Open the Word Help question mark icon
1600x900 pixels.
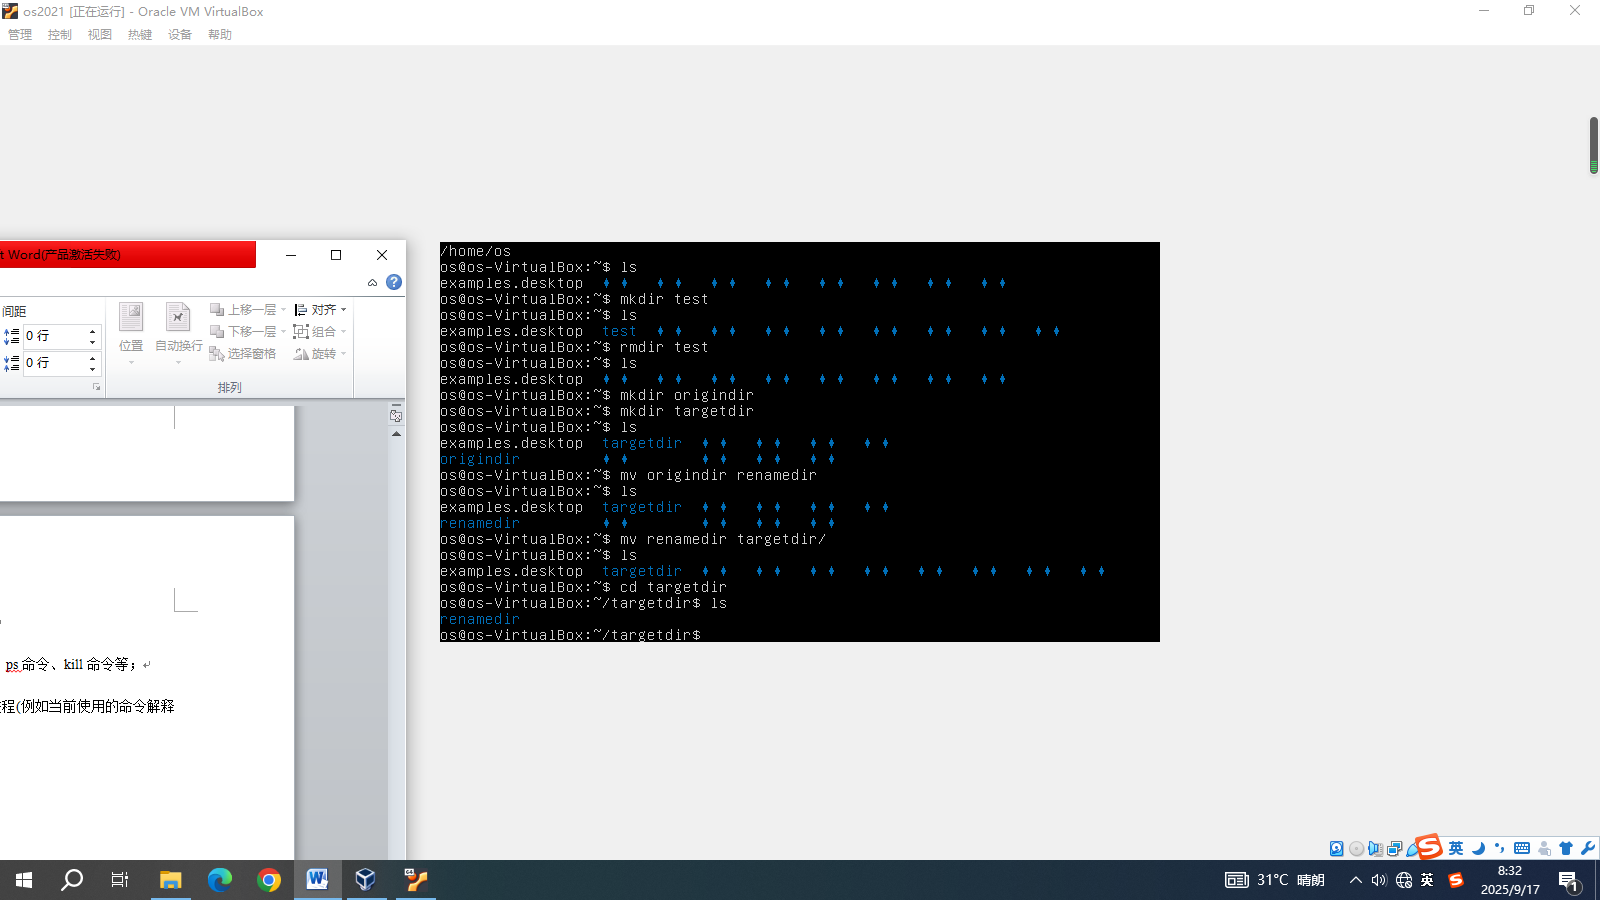(x=394, y=282)
